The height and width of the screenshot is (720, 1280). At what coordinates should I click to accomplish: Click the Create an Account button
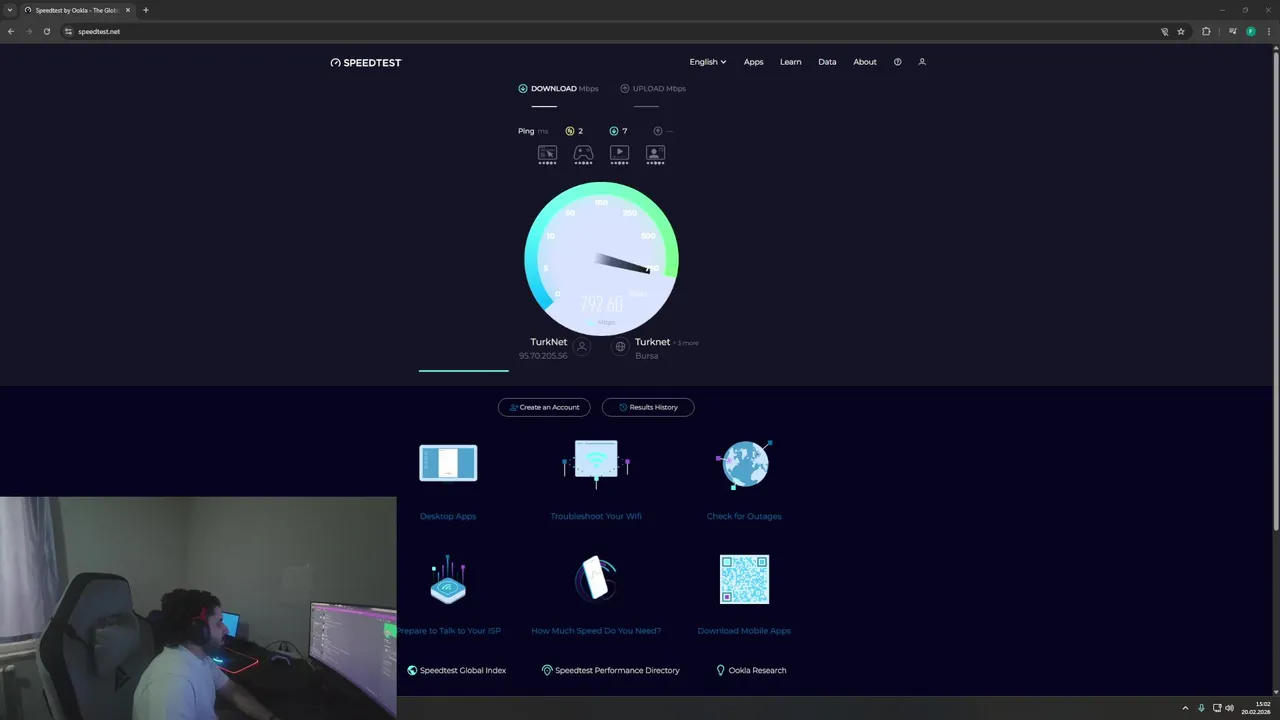point(544,407)
